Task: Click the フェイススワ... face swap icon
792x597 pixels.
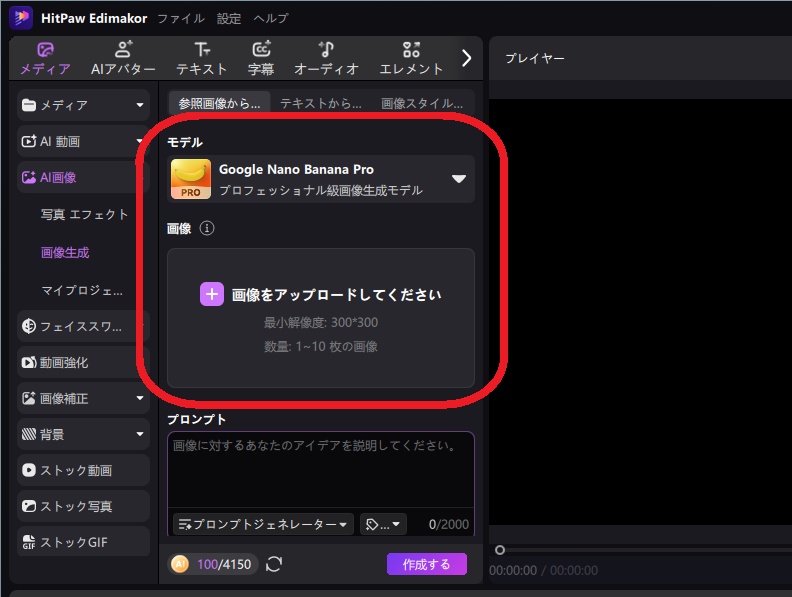Action: (29, 326)
